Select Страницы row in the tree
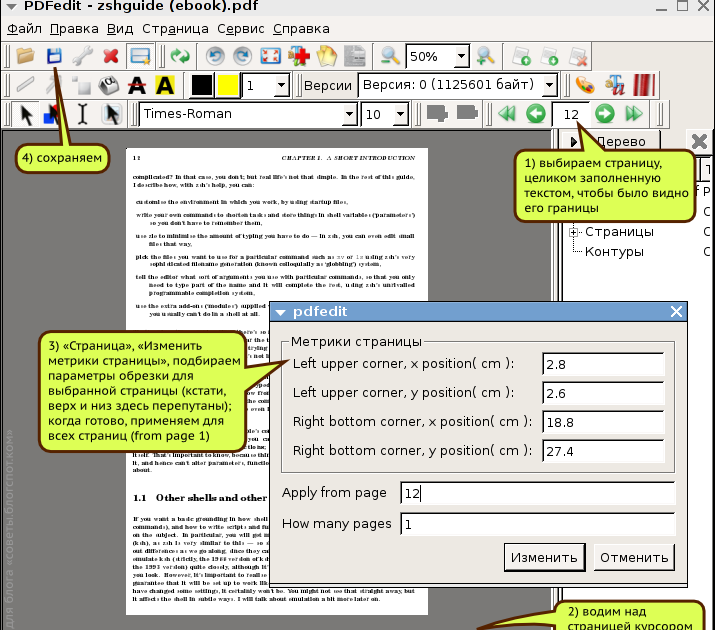The height and width of the screenshot is (630, 715). (x=619, y=232)
